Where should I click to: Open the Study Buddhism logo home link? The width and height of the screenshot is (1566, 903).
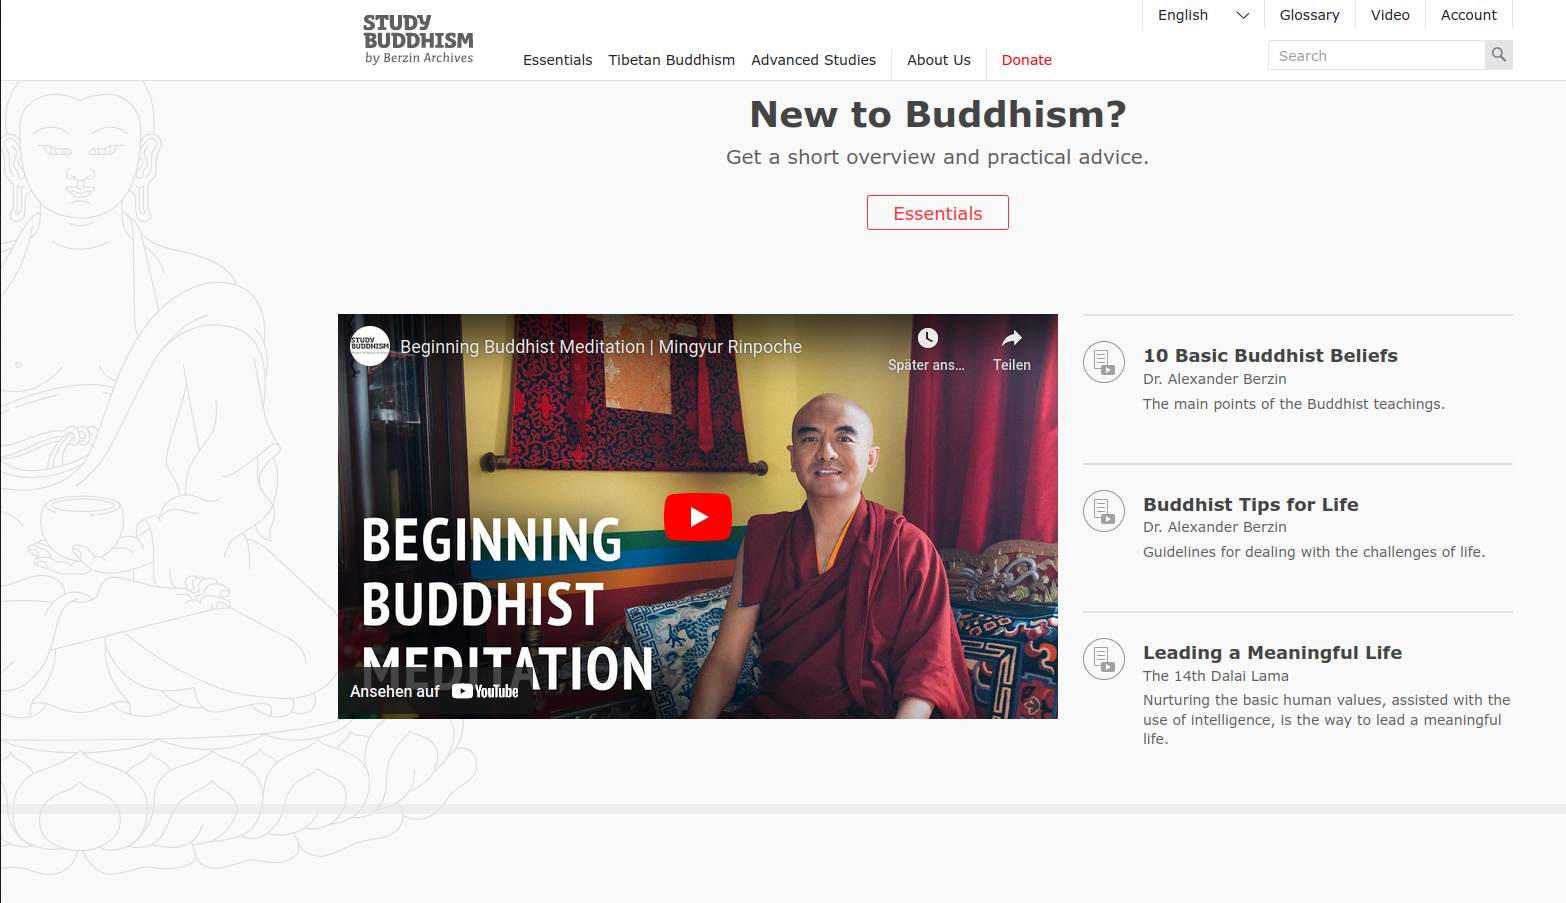418,39
